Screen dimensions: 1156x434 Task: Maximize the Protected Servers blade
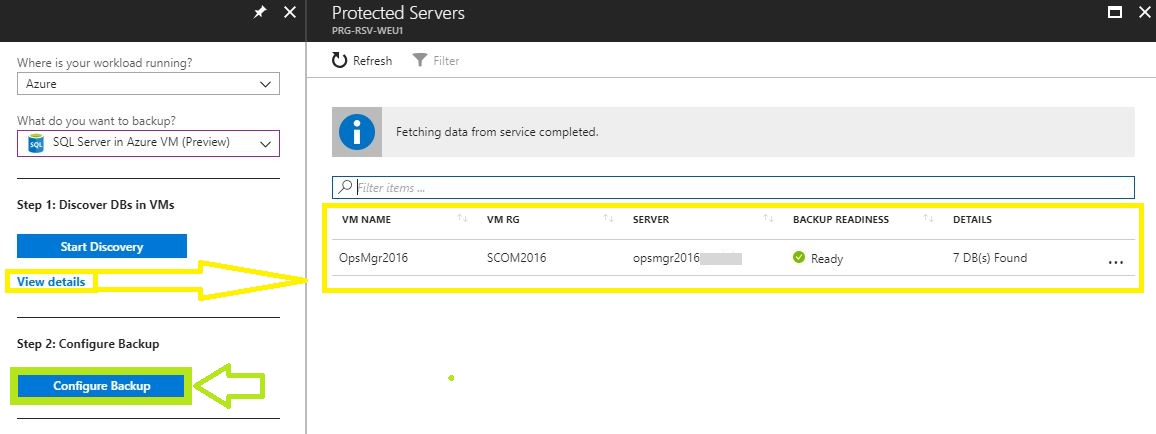point(1115,13)
